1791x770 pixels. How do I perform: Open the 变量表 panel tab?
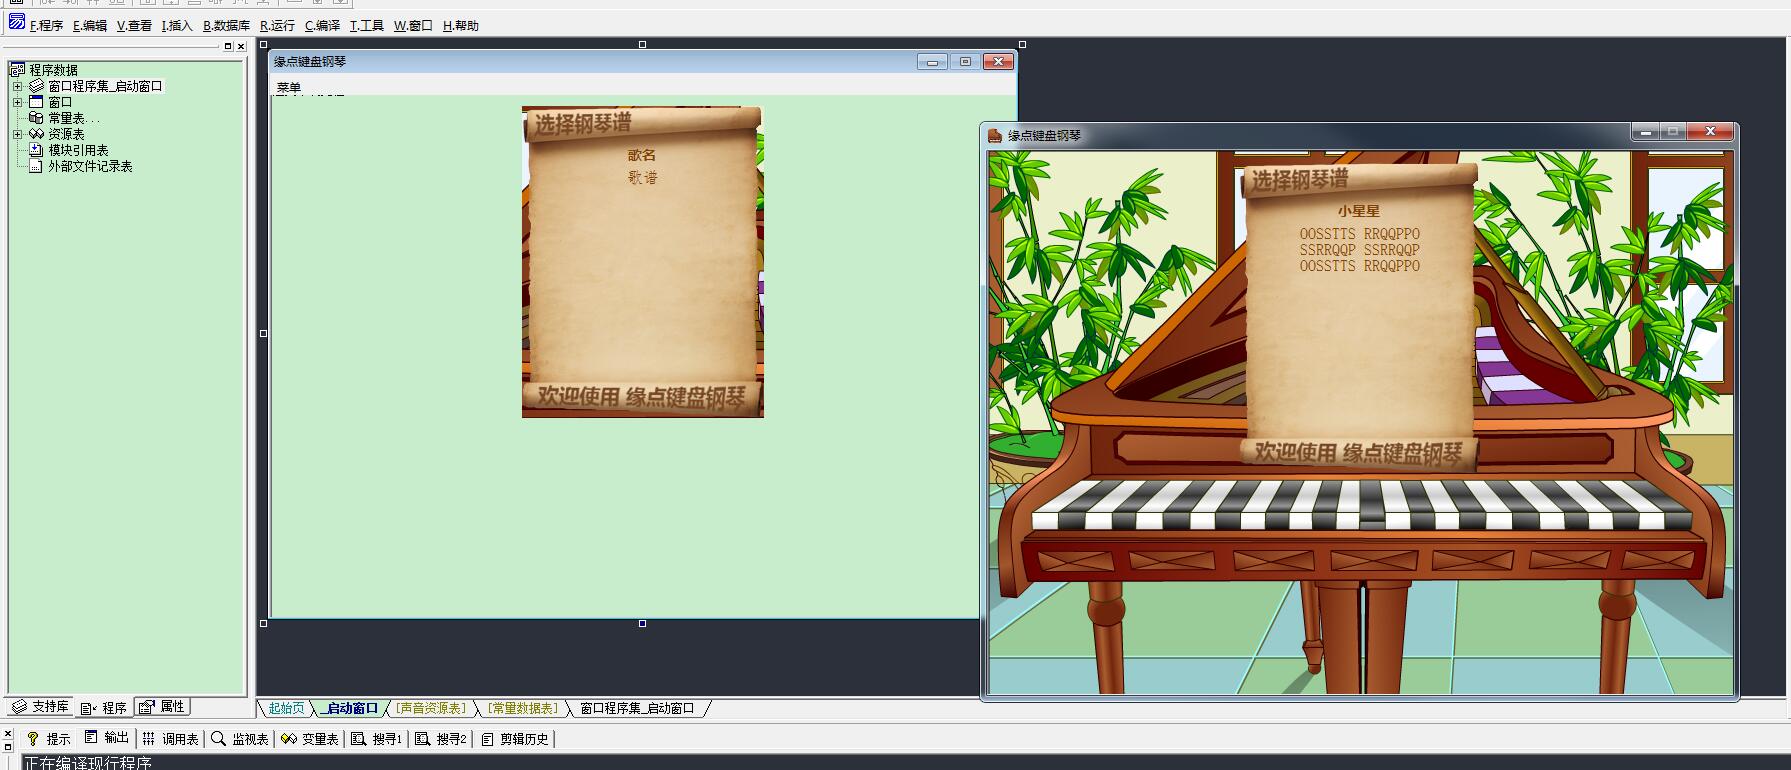[310, 739]
